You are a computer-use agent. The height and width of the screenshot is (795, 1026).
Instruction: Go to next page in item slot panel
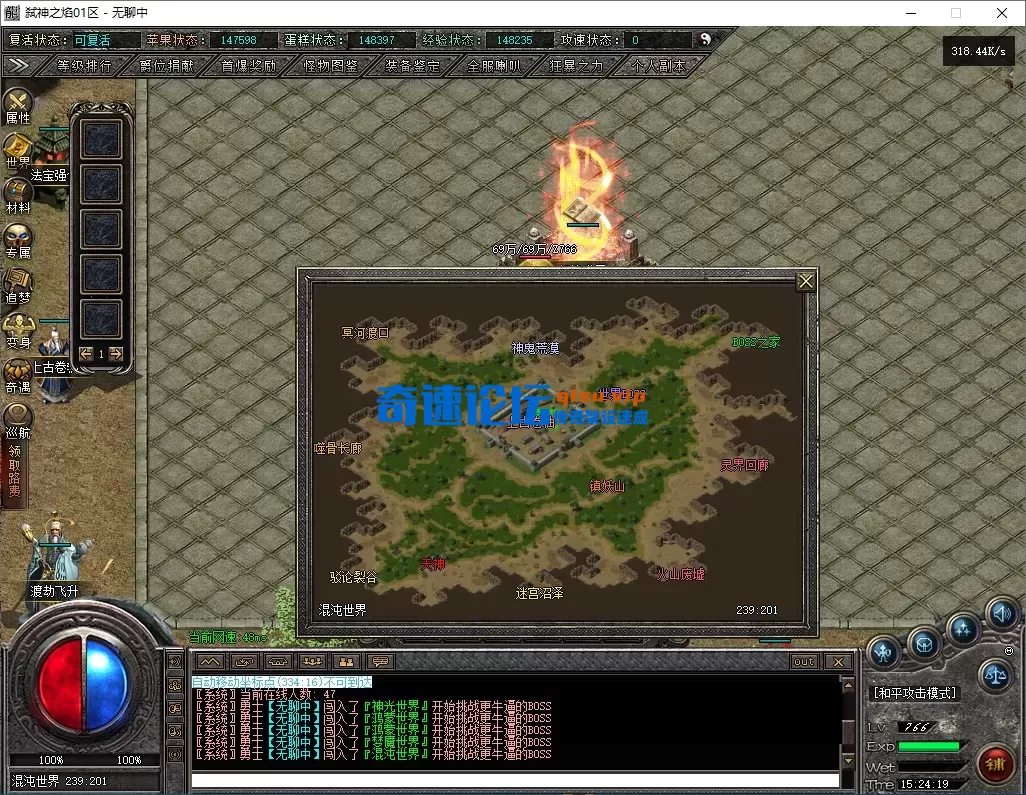[x=115, y=353]
